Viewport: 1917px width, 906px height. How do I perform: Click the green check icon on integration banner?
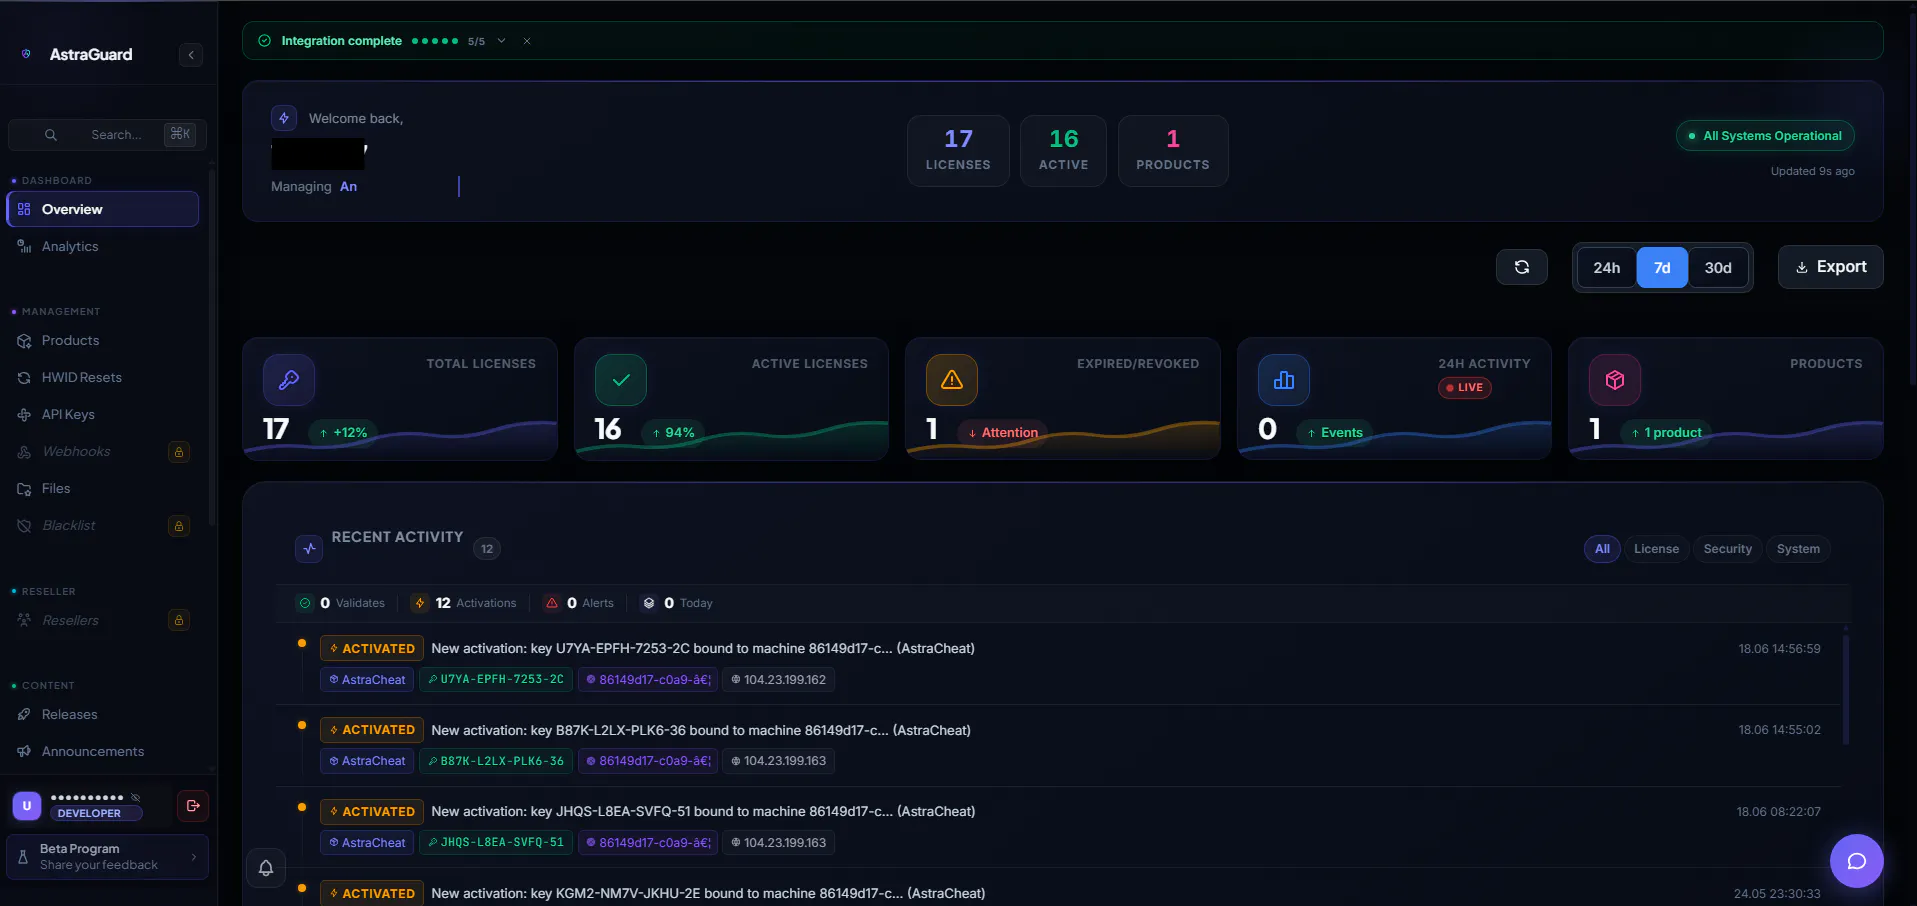coord(265,41)
